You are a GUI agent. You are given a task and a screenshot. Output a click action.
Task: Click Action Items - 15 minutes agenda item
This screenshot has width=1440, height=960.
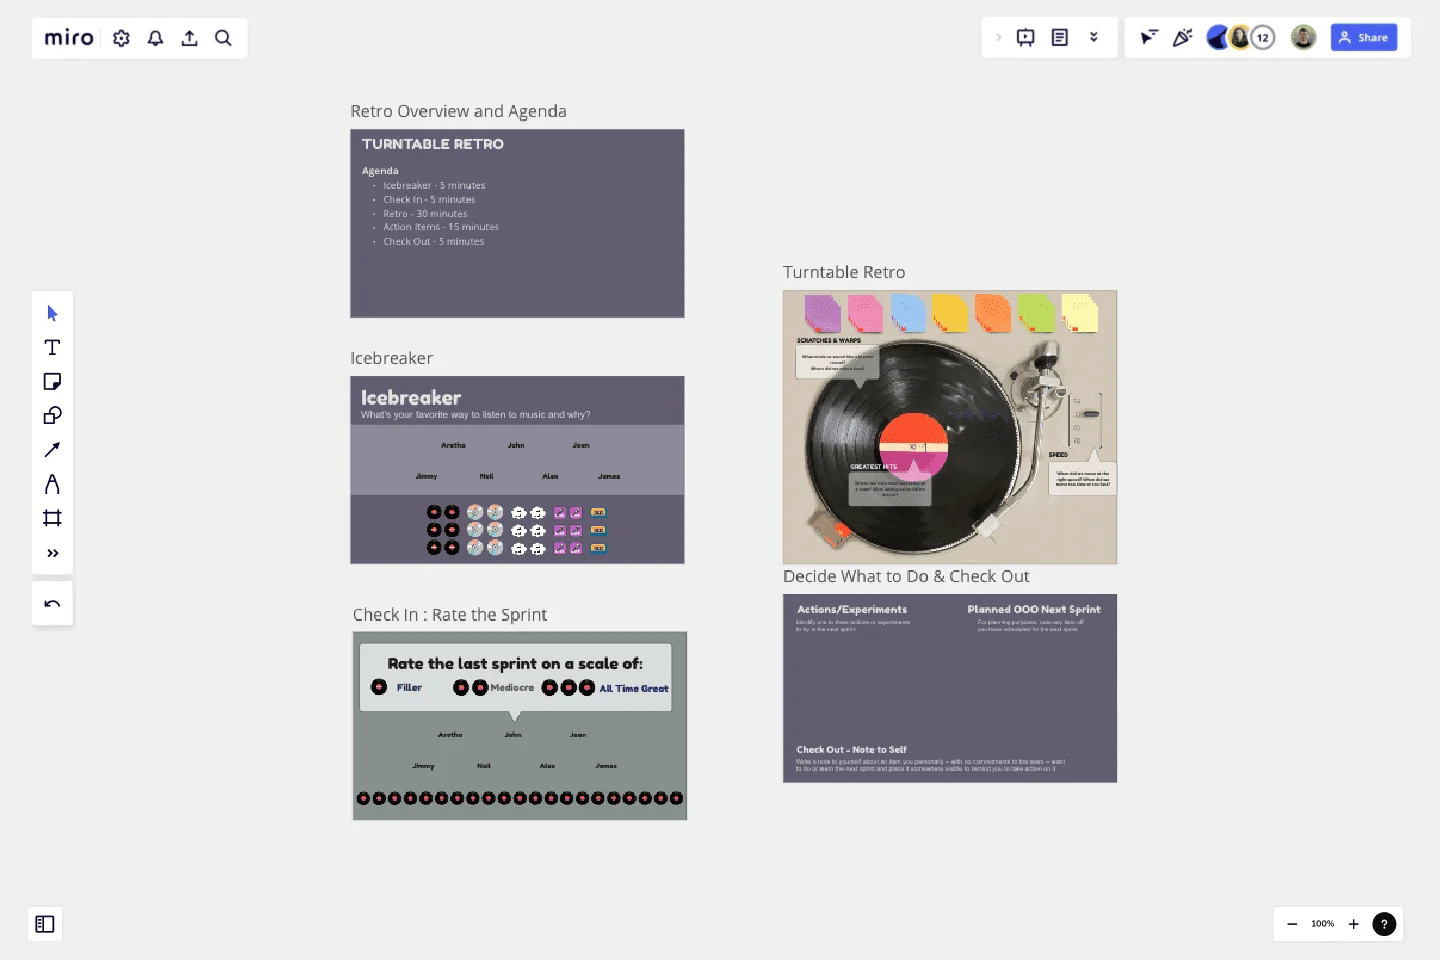coord(441,227)
